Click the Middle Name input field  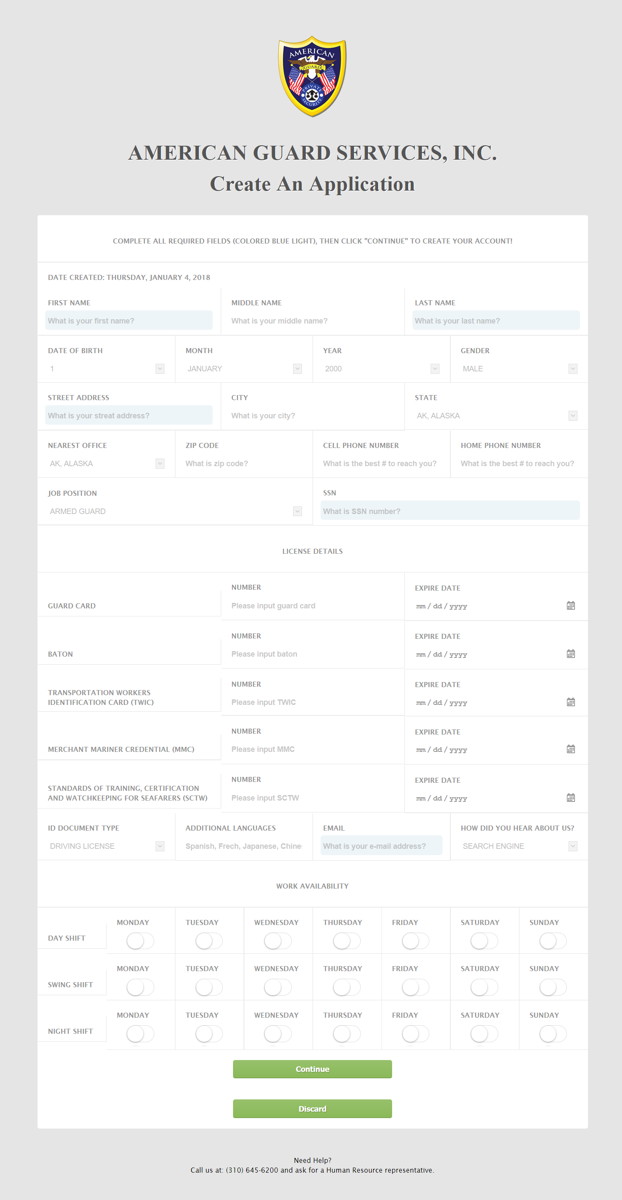coord(313,321)
